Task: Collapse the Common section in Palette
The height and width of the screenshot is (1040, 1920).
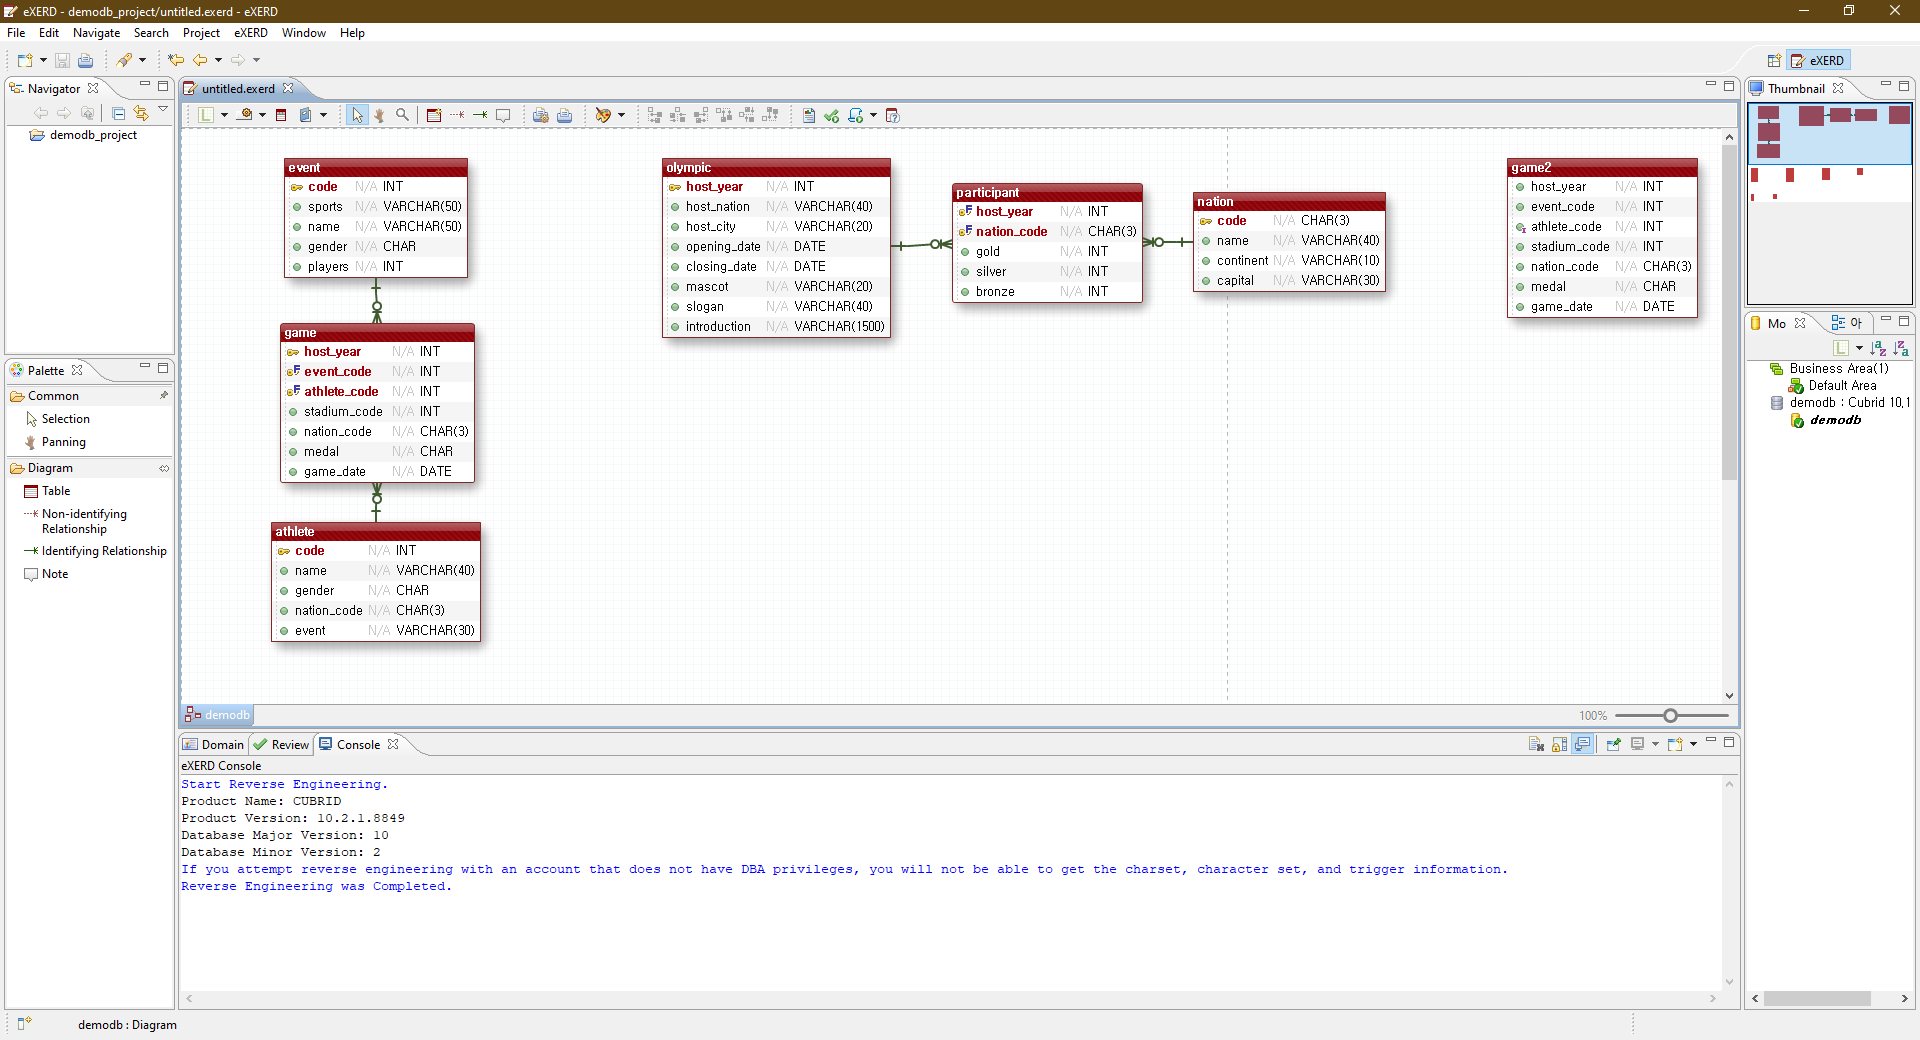Action: (x=53, y=396)
